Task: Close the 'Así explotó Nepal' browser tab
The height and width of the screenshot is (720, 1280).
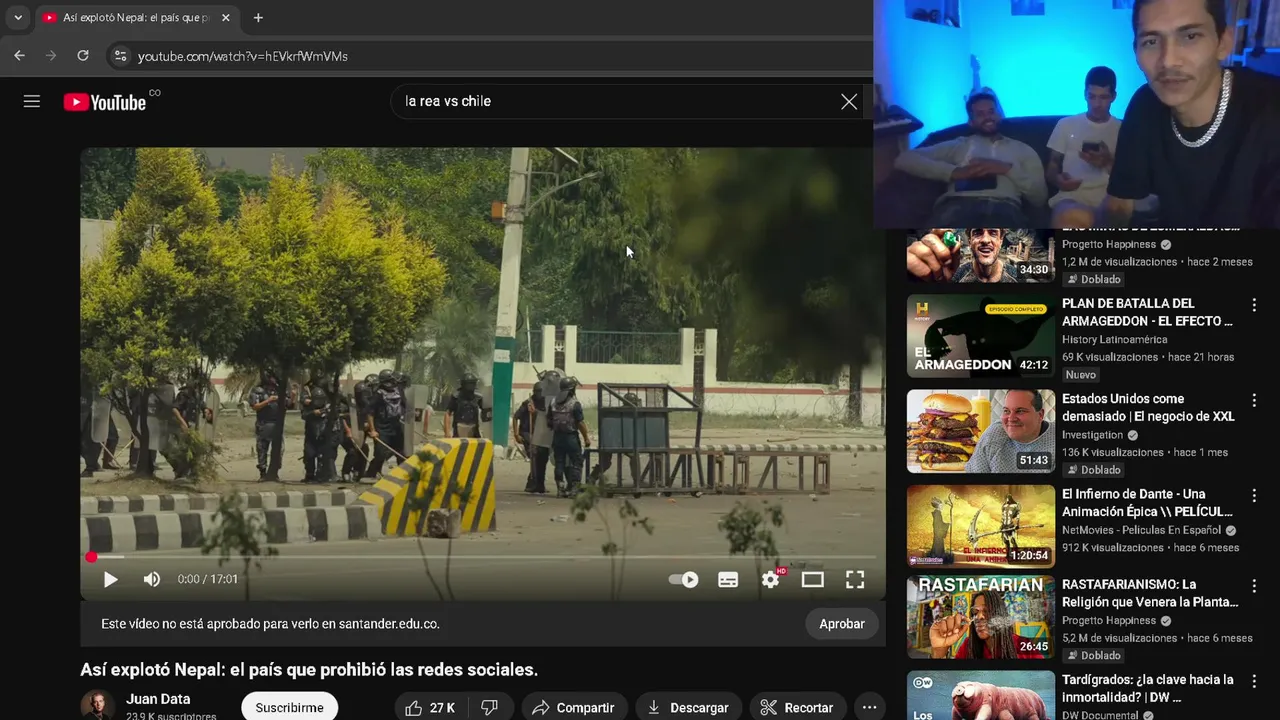Action: tap(226, 18)
